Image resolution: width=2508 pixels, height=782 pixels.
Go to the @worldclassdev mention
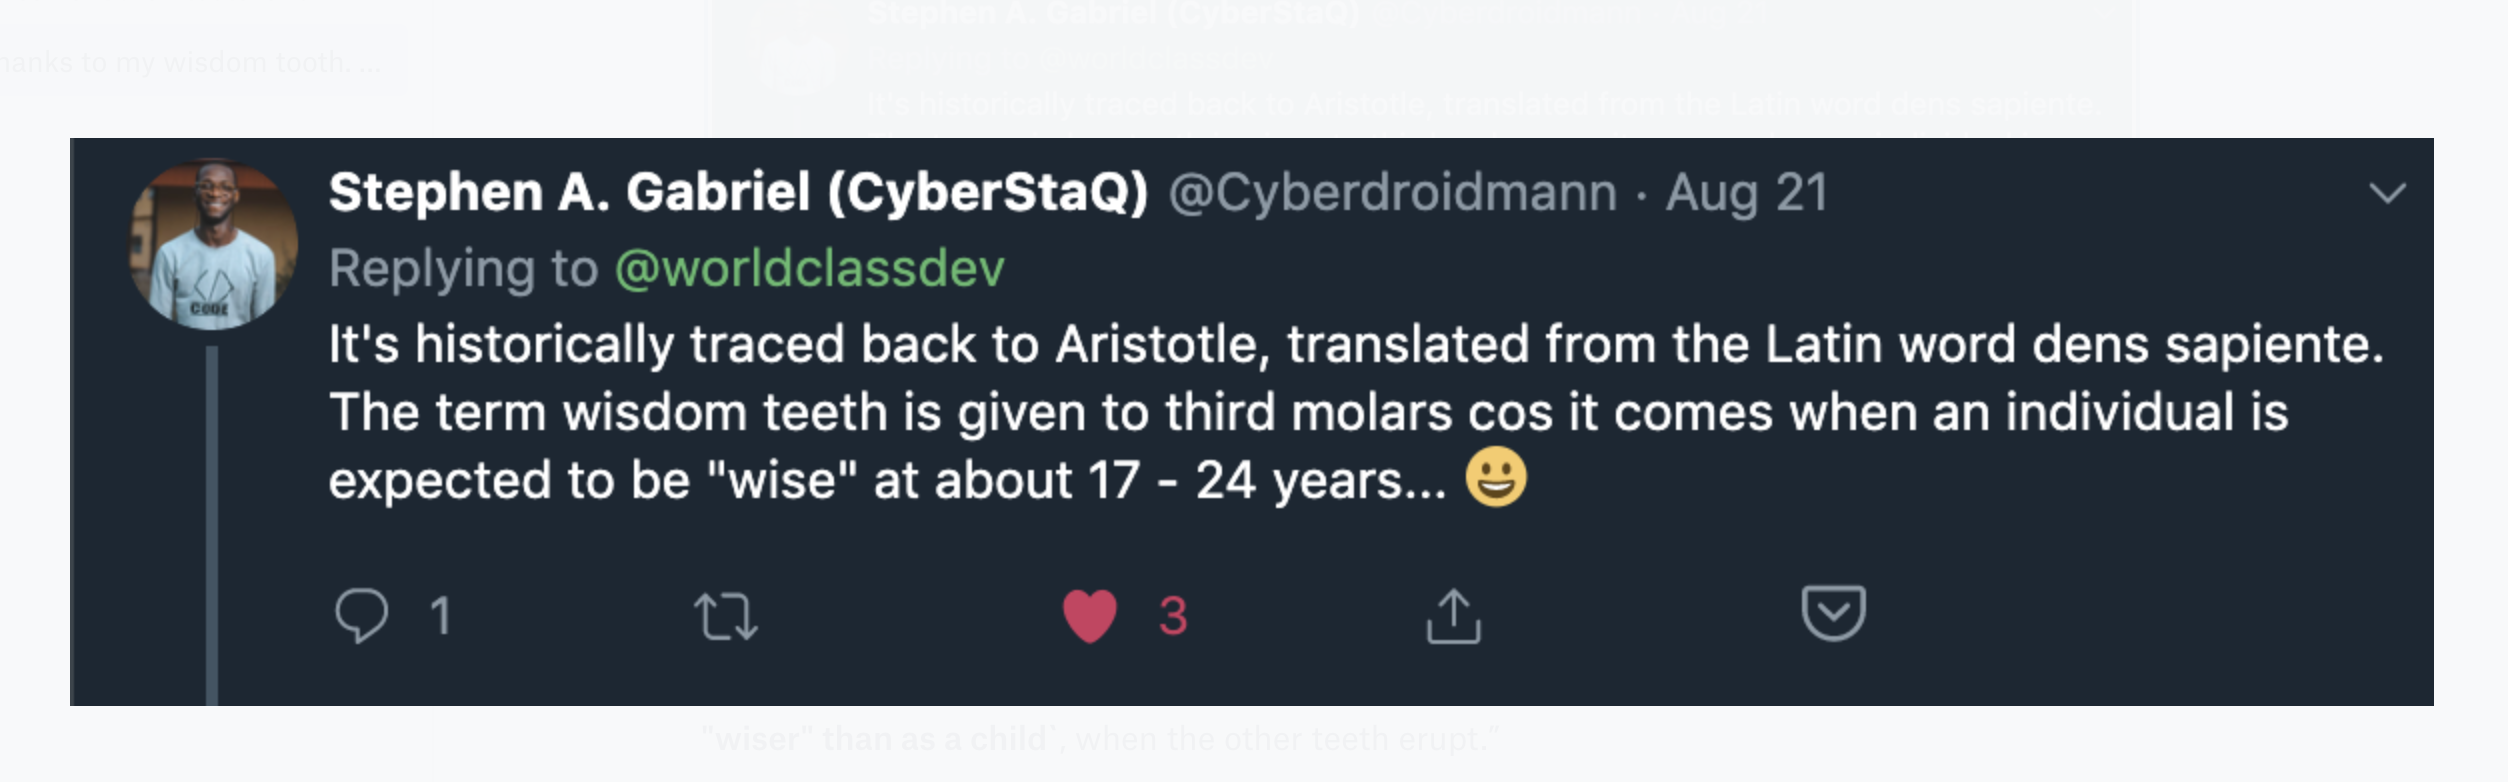point(809,268)
